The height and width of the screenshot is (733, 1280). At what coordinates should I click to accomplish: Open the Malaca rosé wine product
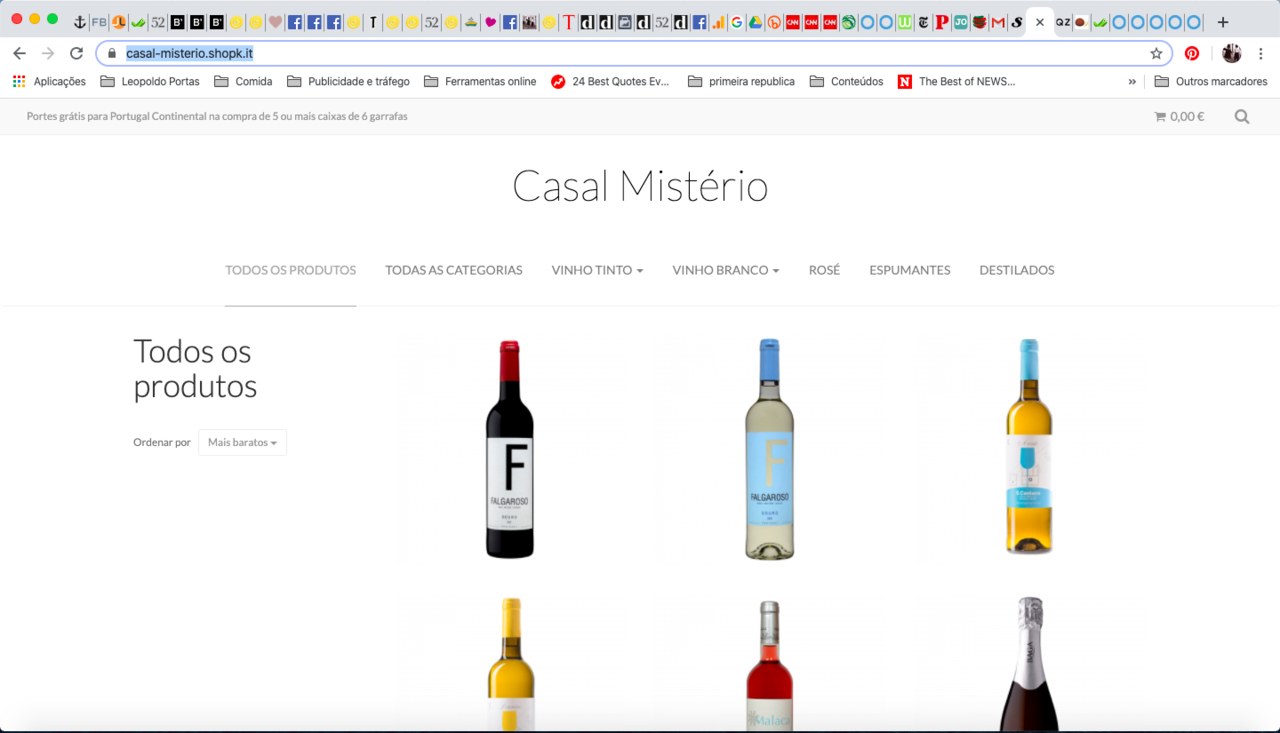pos(769,666)
